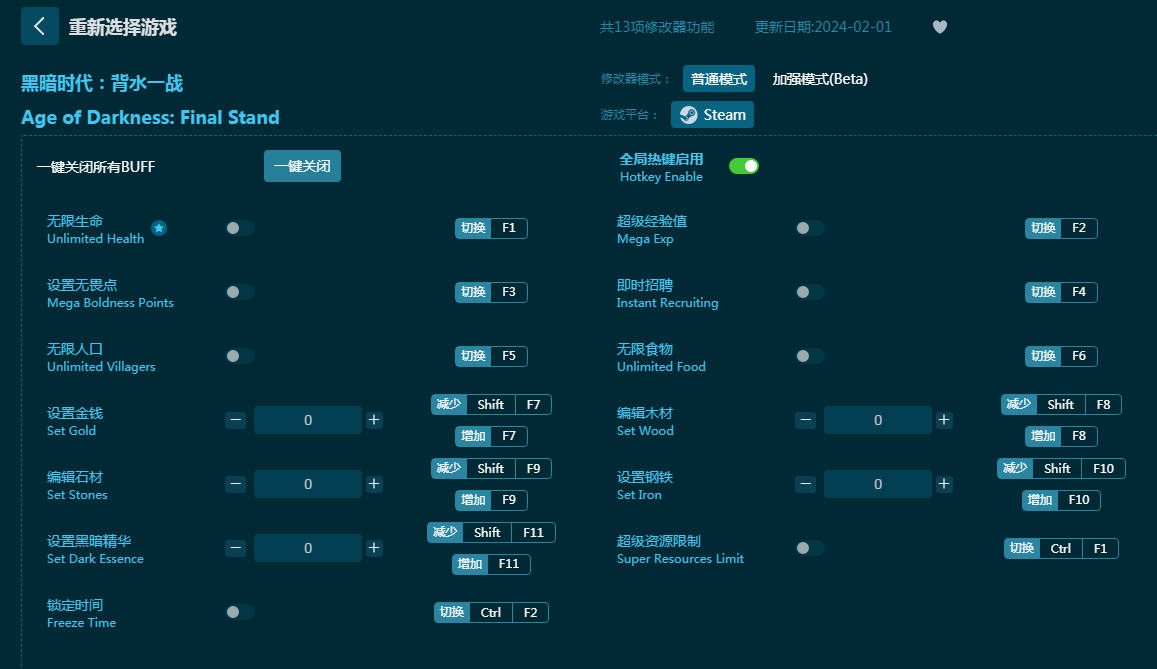Turn on Freeze Time toggle
This screenshot has height=669, width=1157.
(240, 612)
